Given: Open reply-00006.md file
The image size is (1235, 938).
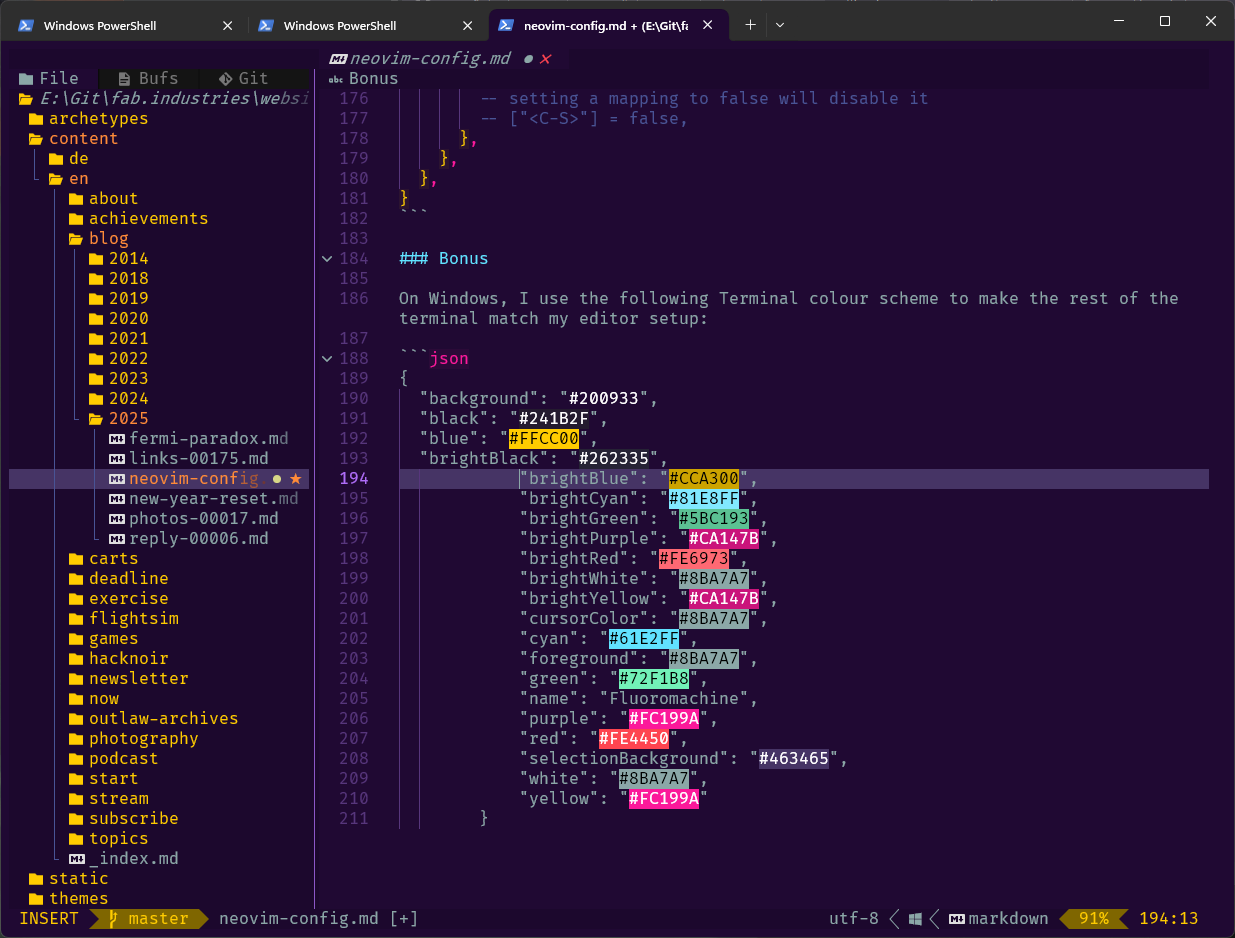Looking at the screenshot, I should (x=188, y=538).
